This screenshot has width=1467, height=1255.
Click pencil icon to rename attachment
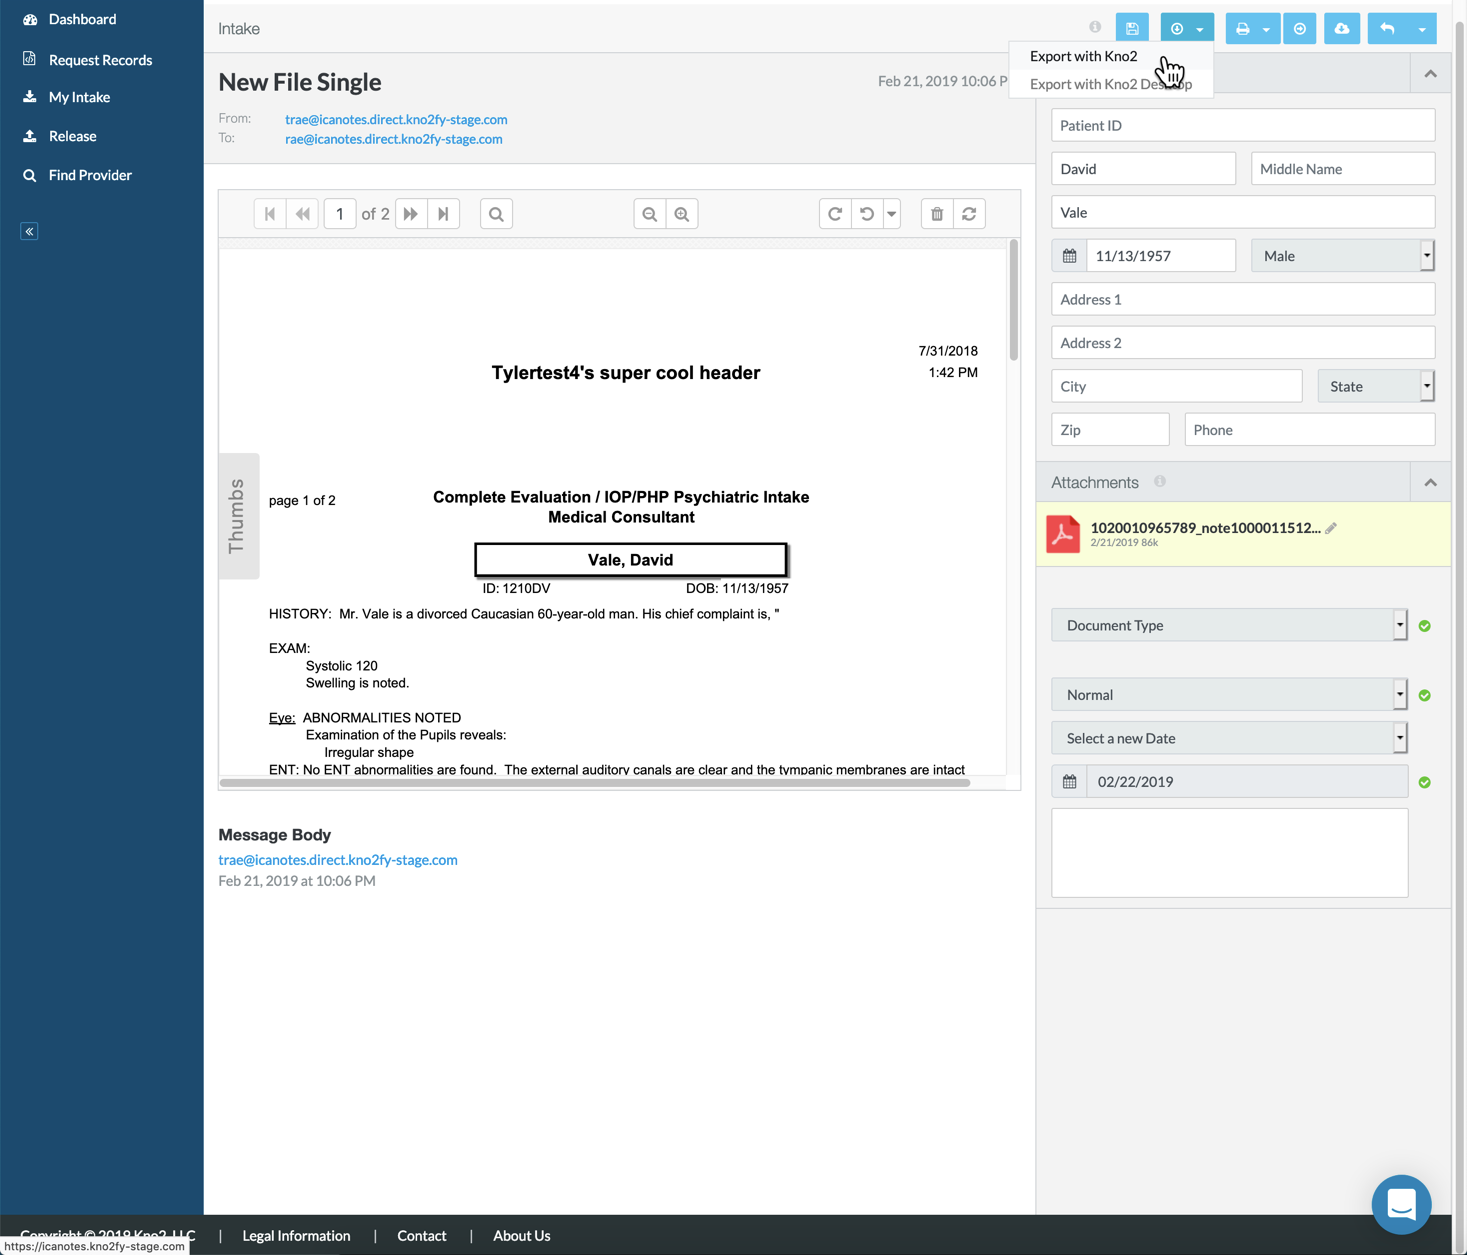tap(1331, 528)
